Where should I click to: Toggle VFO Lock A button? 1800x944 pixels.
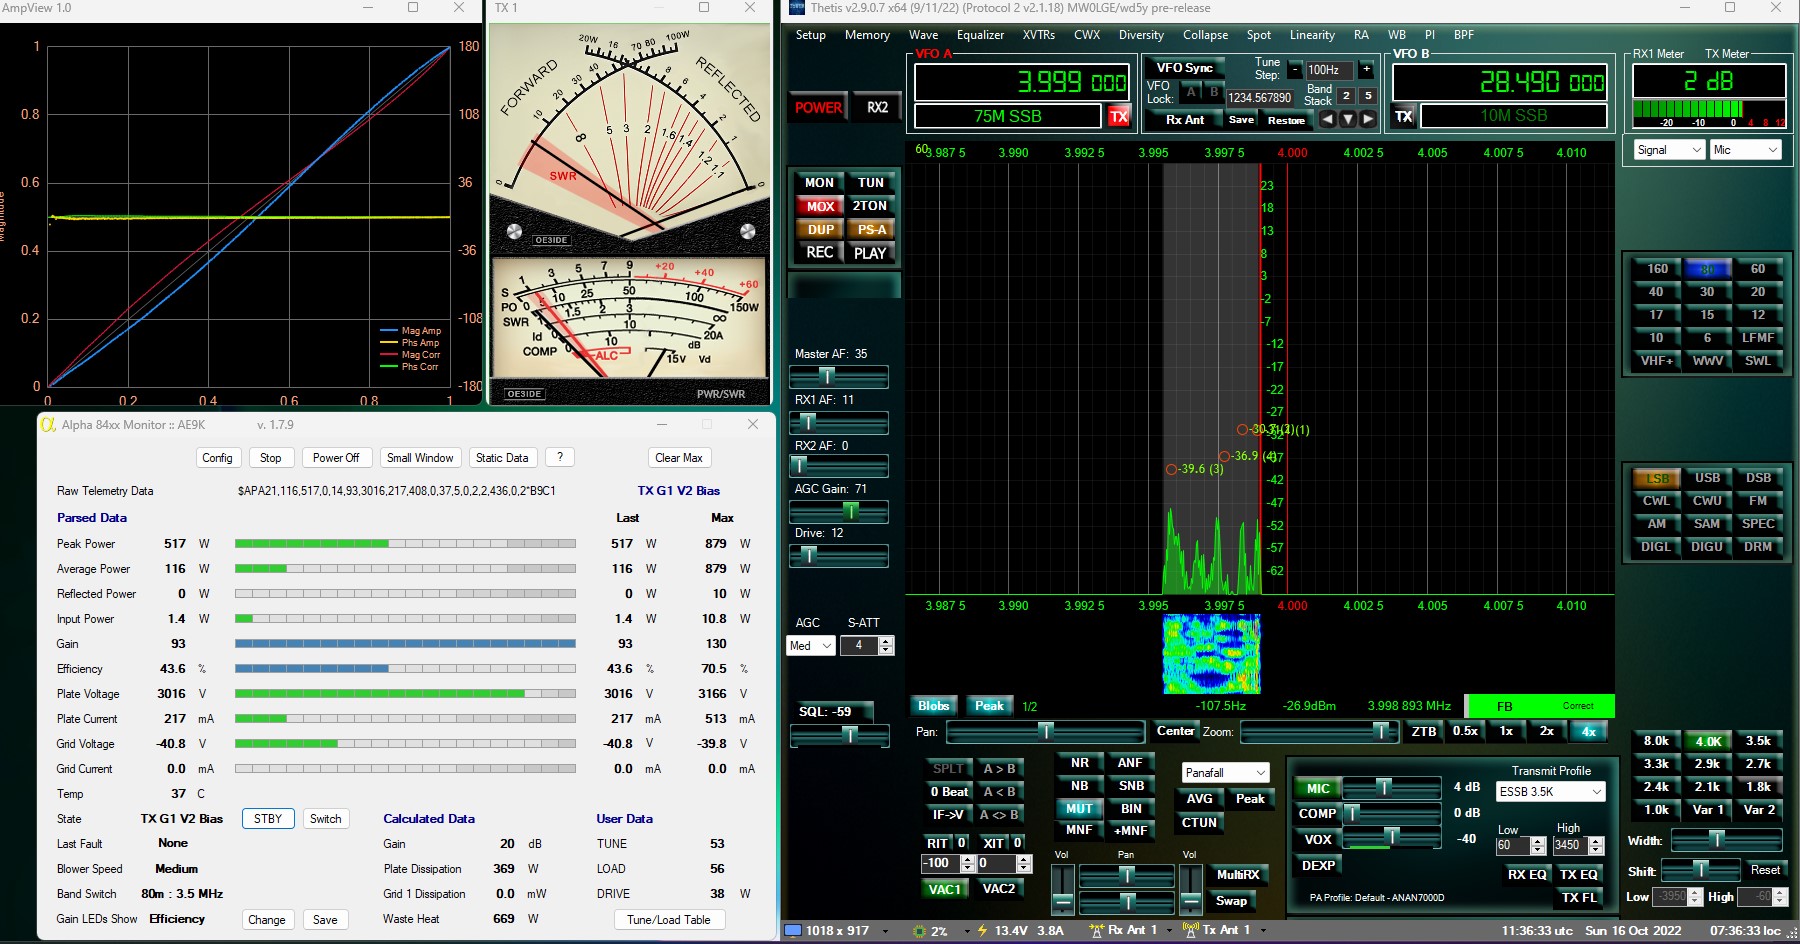click(1191, 92)
